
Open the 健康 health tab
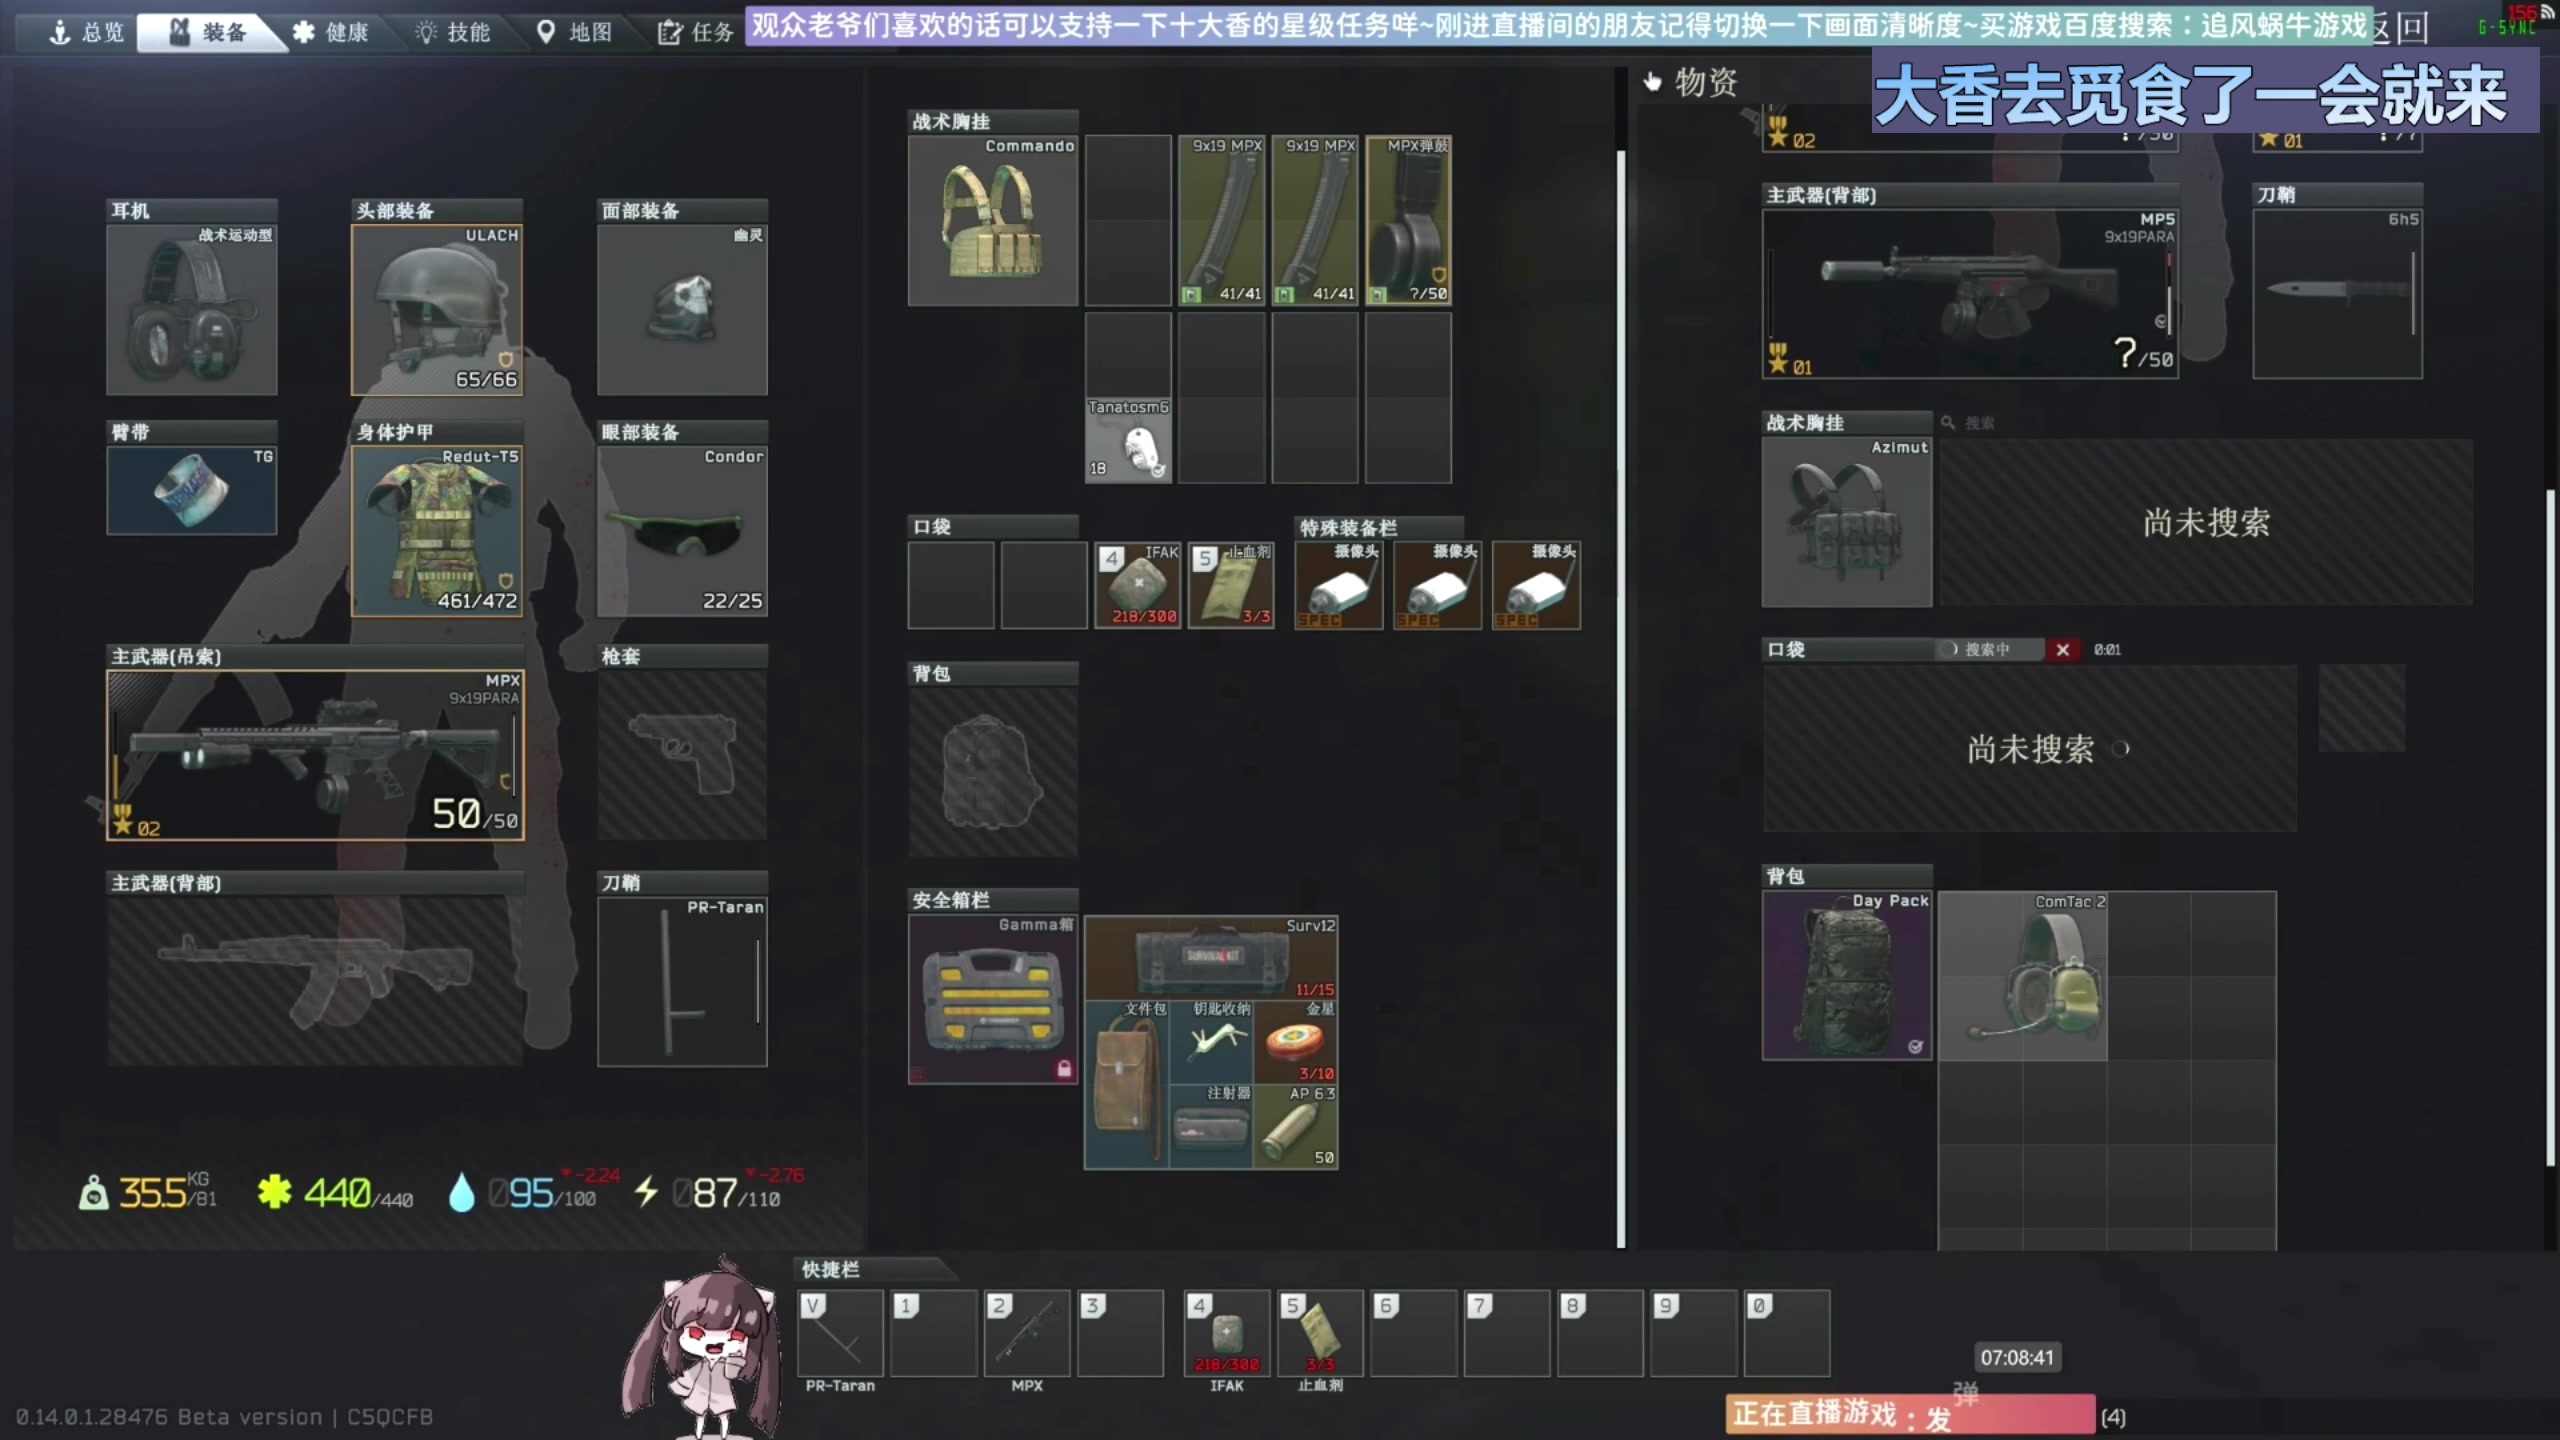click(331, 32)
